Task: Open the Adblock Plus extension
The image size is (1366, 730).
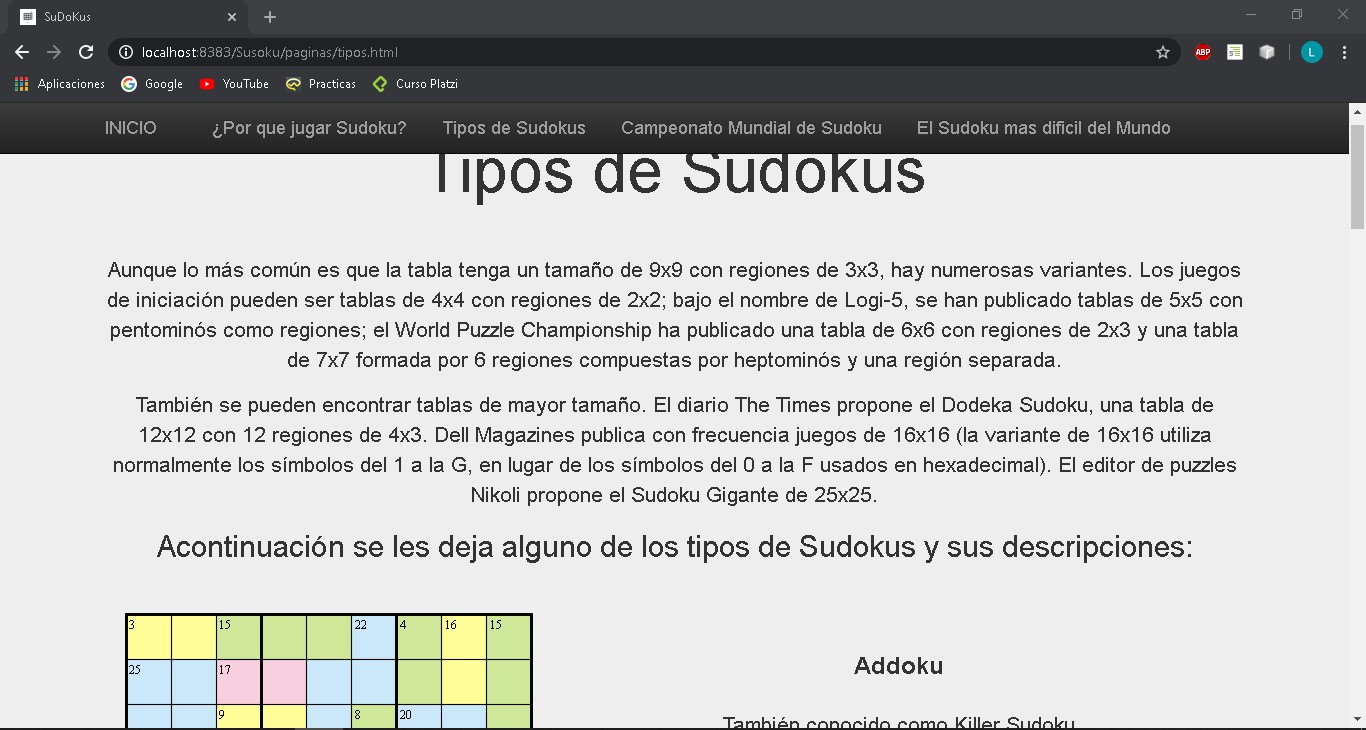Action: (1202, 52)
